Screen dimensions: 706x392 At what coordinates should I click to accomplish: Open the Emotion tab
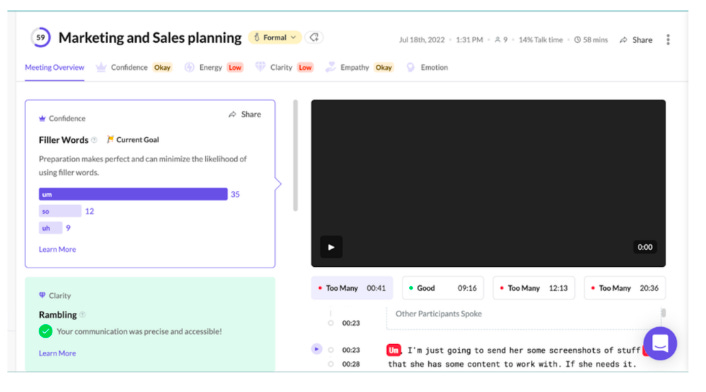coord(427,68)
